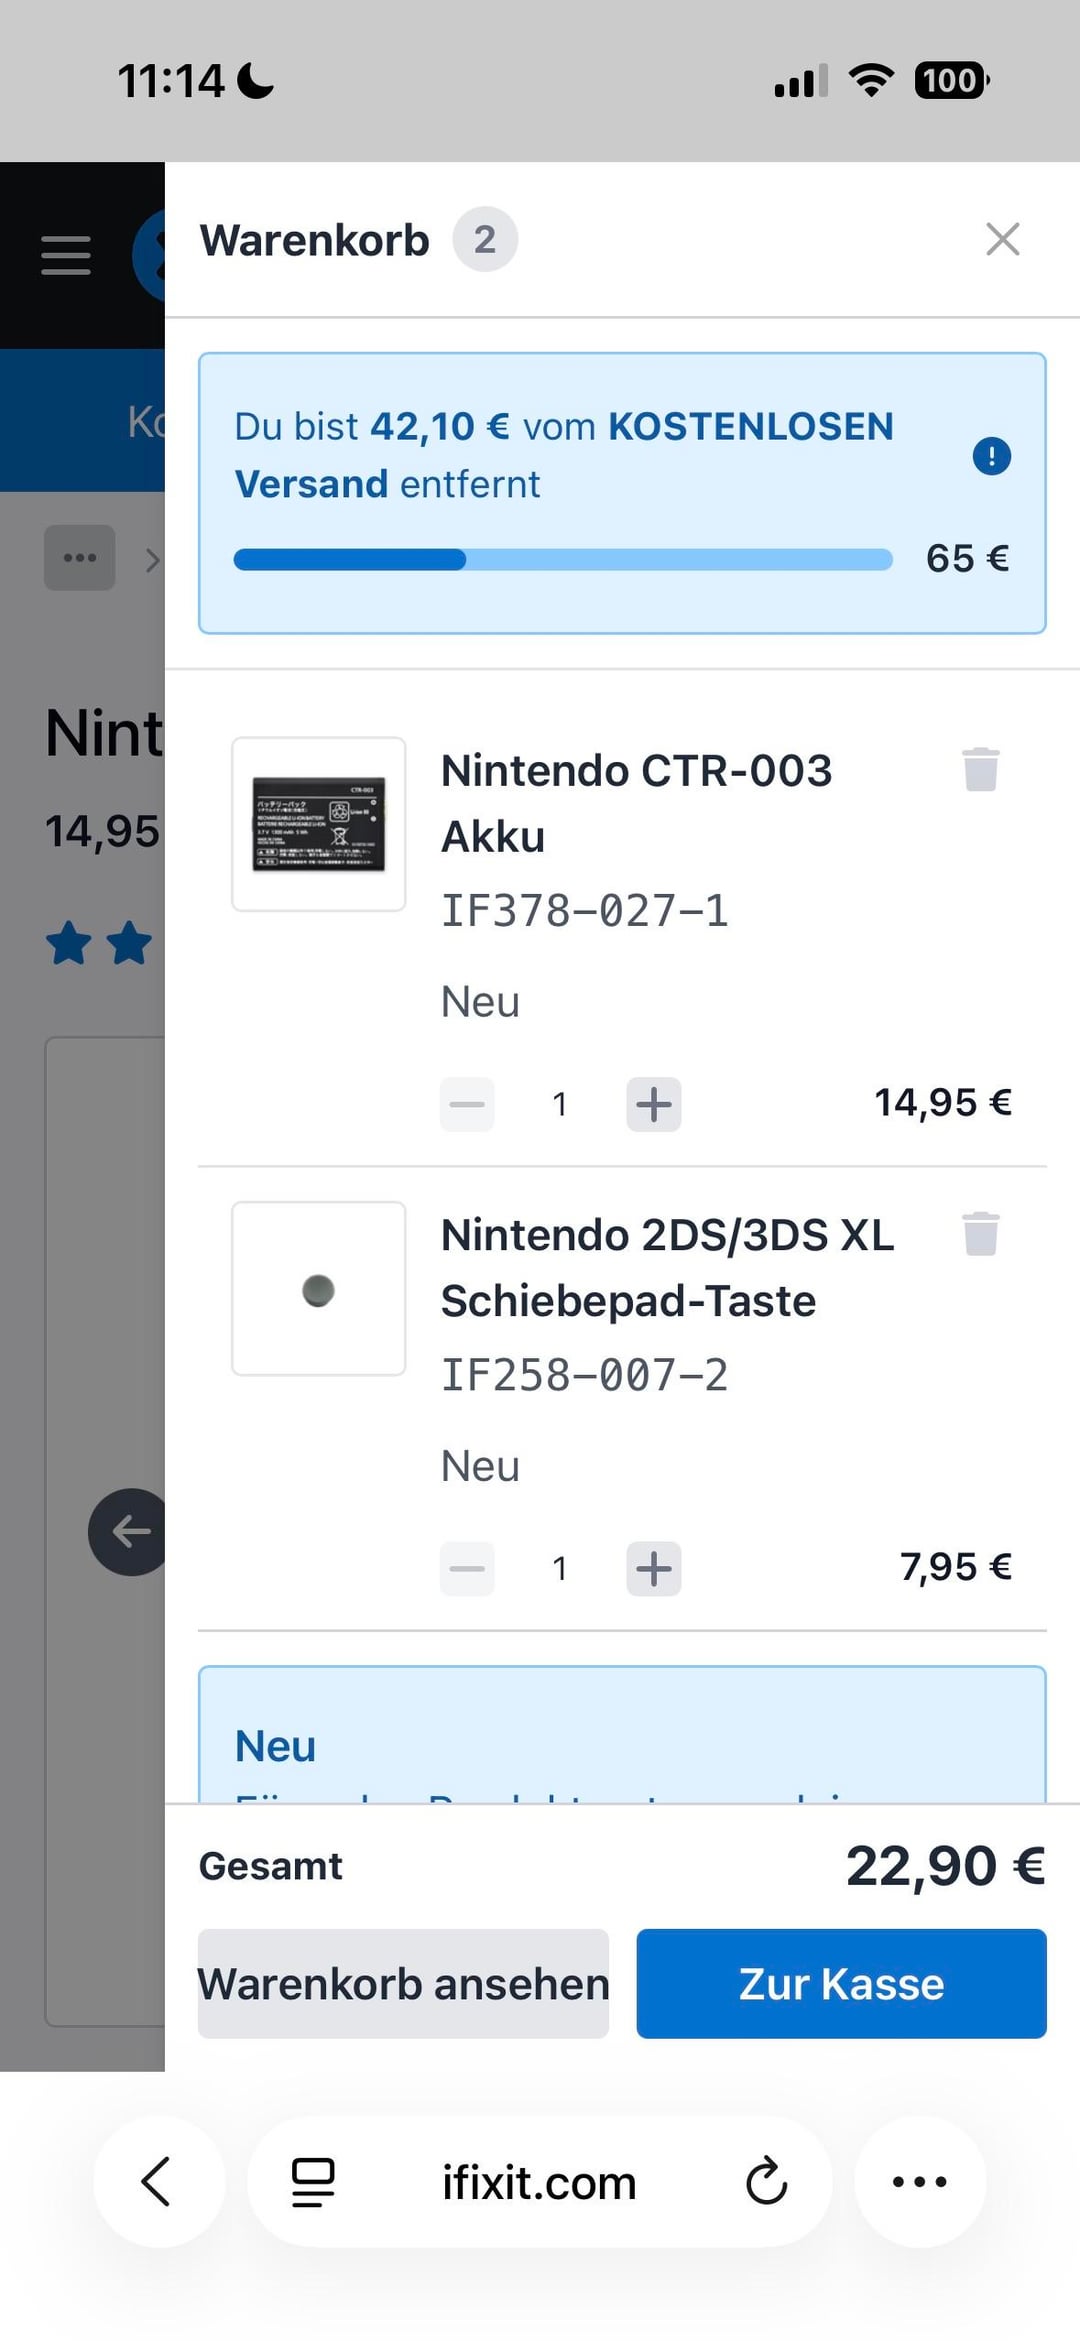Reload the ifixit.com page
Viewport: 1080px width, 2341px height.
[x=766, y=2181]
